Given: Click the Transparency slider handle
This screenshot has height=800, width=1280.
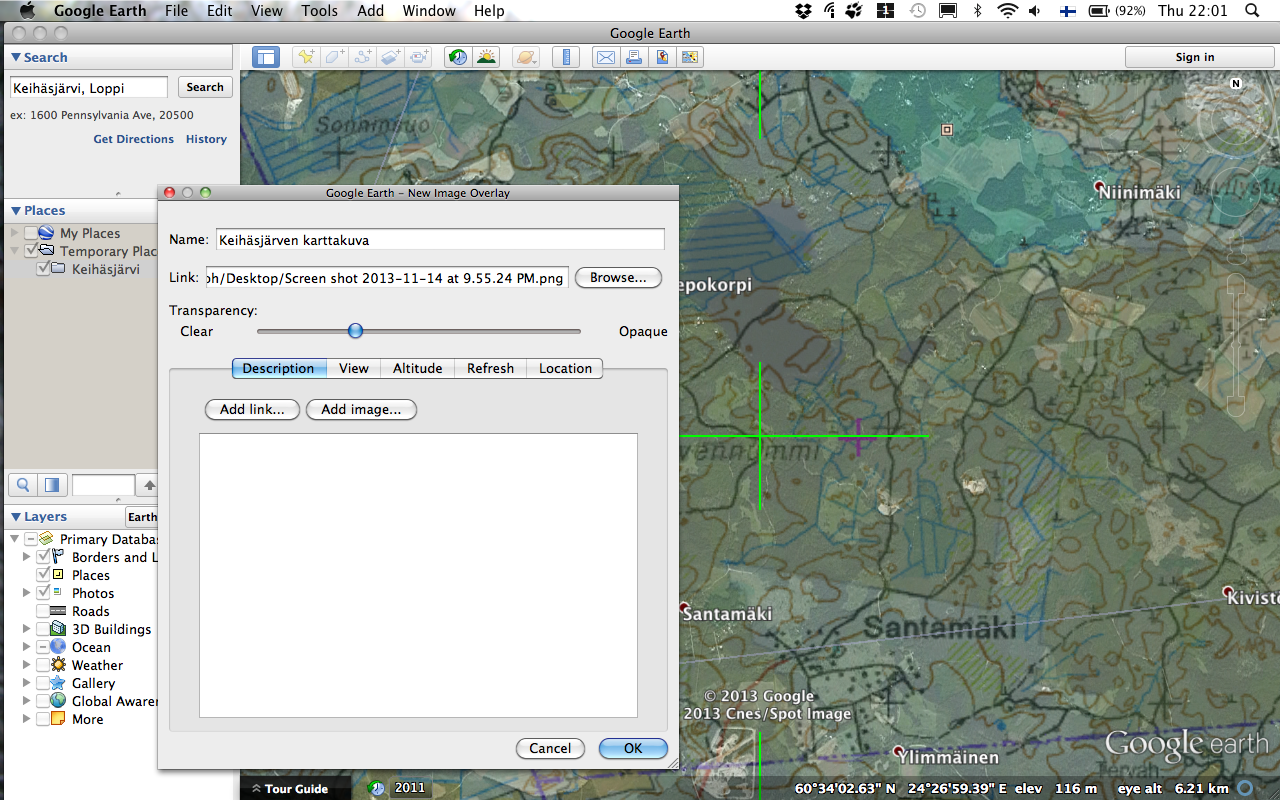Looking at the screenshot, I should (355, 331).
